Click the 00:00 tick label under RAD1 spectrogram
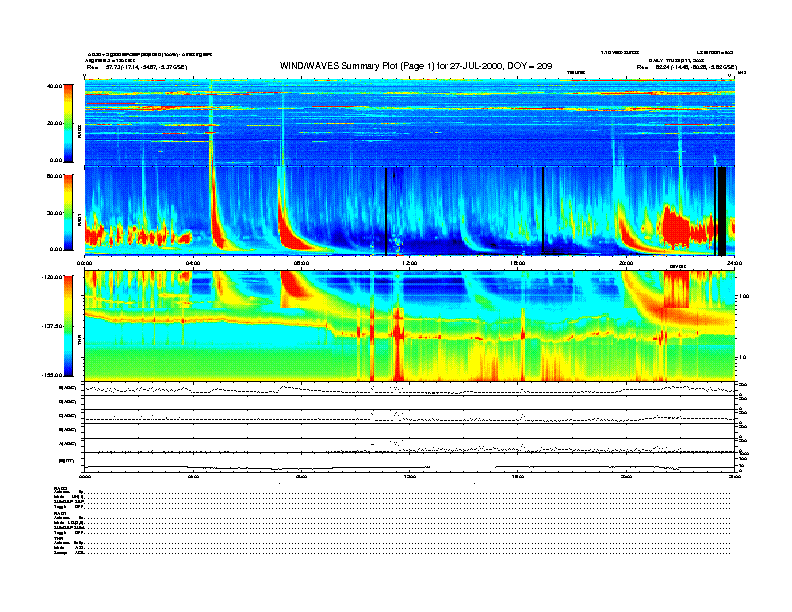 point(85,263)
